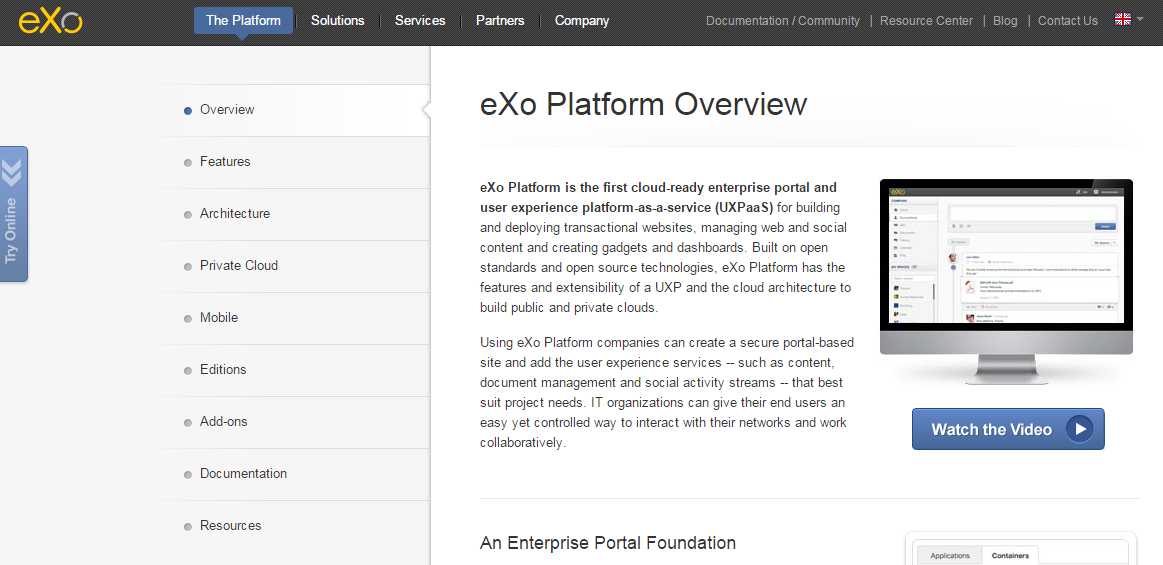Screen dimensions: 1163x565
Task: Select Features in the sidebar
Action: (x=292, y=162)
